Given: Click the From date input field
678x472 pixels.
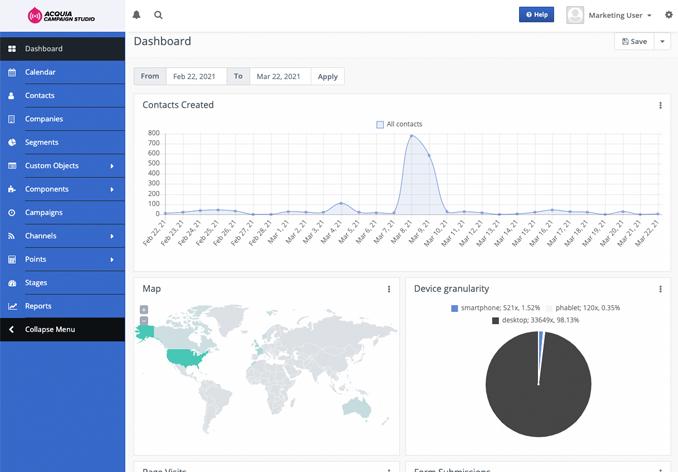Looking at the screenshot, I should tap(196, 76).
